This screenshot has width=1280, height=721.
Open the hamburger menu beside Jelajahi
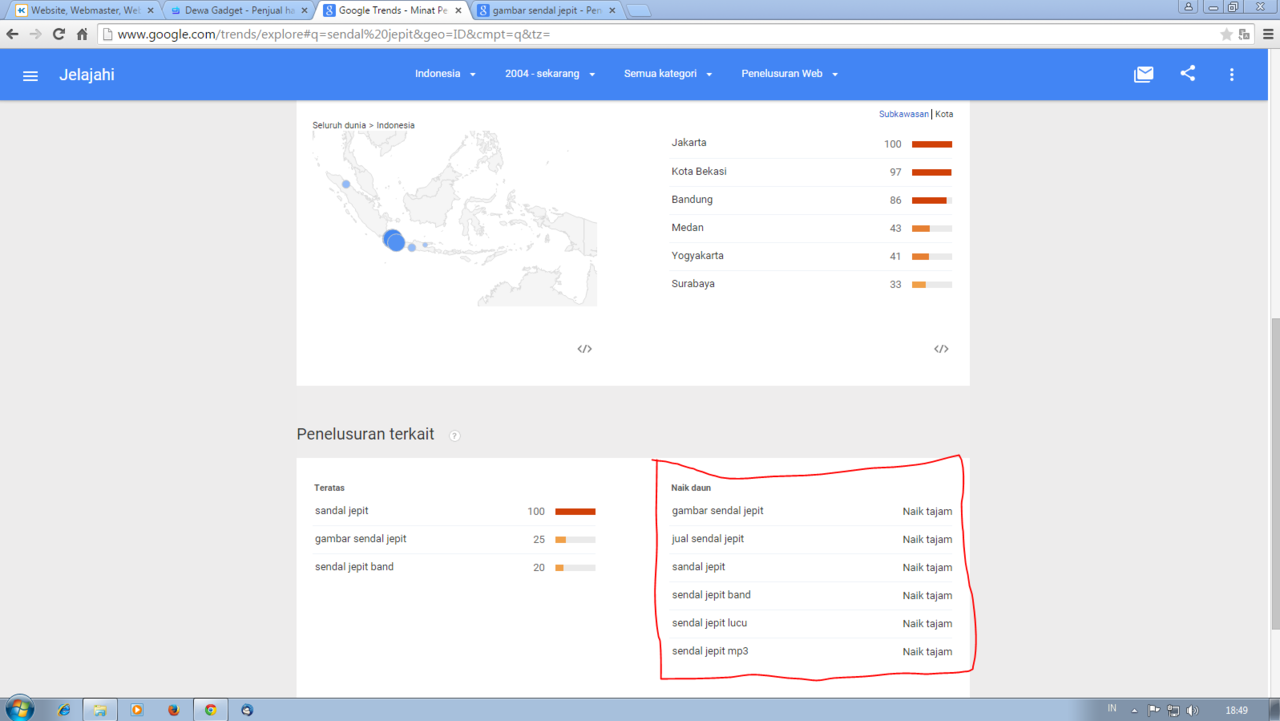pyautogui.click(x=30, y=75)
